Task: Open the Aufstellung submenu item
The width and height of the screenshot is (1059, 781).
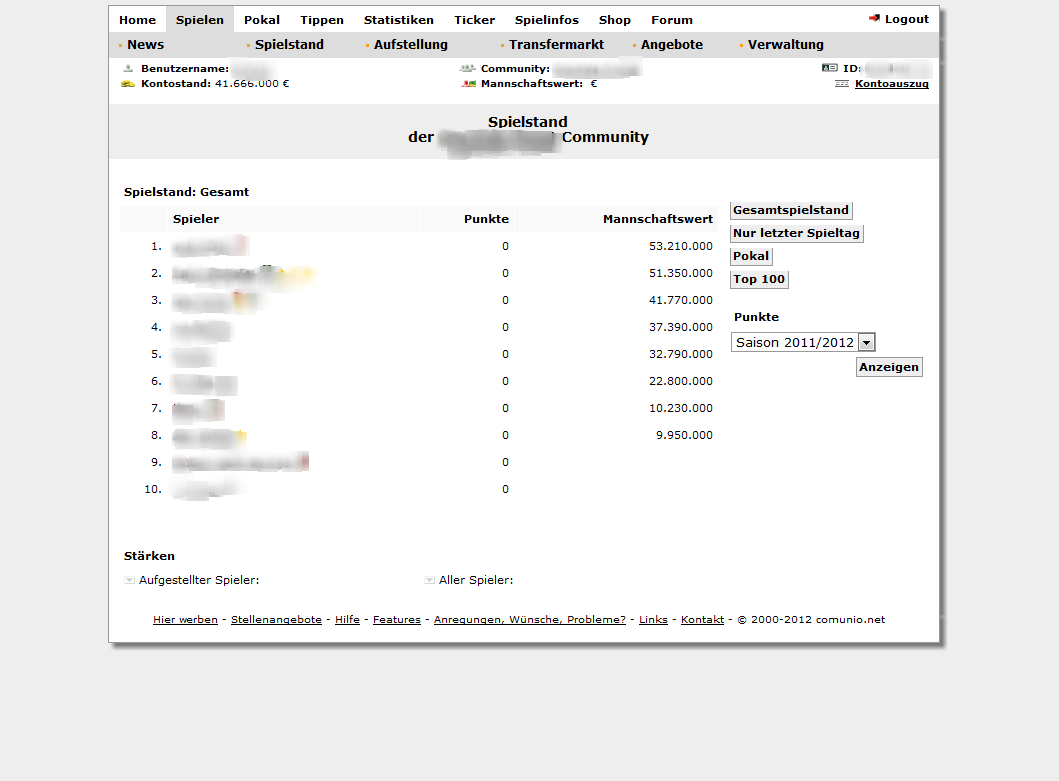Action: [x=410, y=45]
